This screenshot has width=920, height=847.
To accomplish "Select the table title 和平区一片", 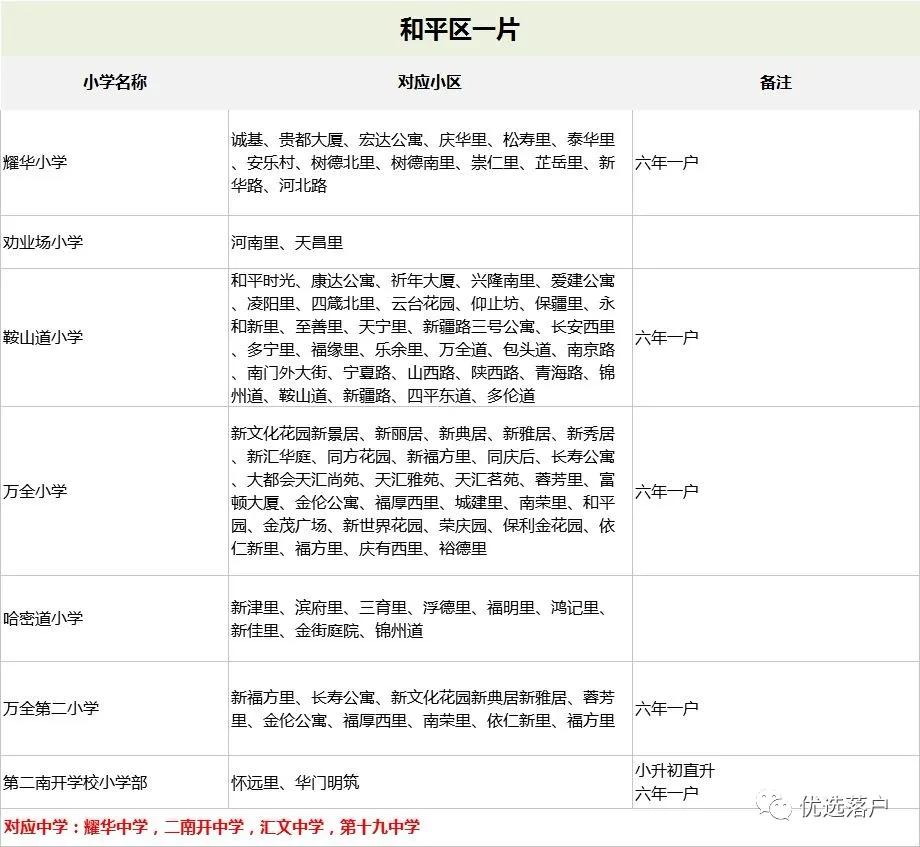I will 458,27.
